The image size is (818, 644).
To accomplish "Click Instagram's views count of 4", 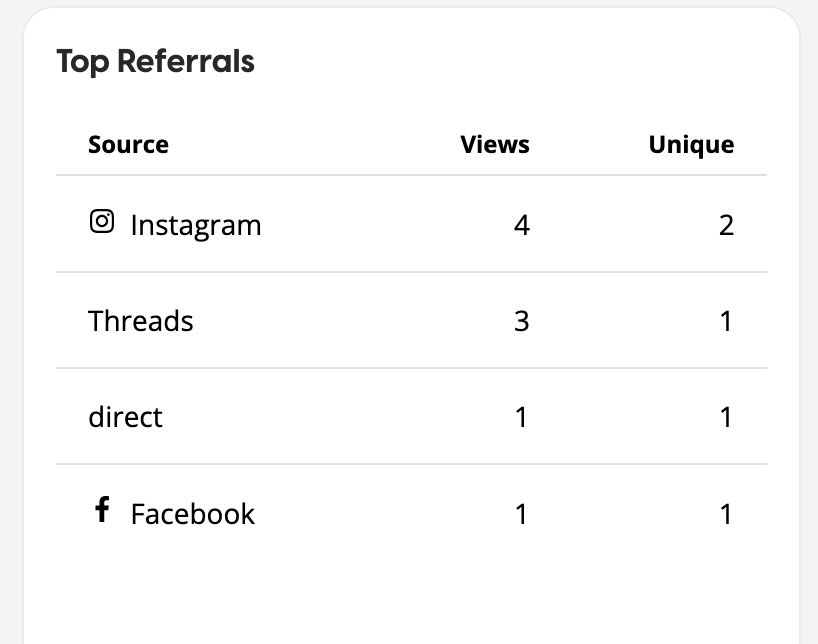I will (521, 225).
